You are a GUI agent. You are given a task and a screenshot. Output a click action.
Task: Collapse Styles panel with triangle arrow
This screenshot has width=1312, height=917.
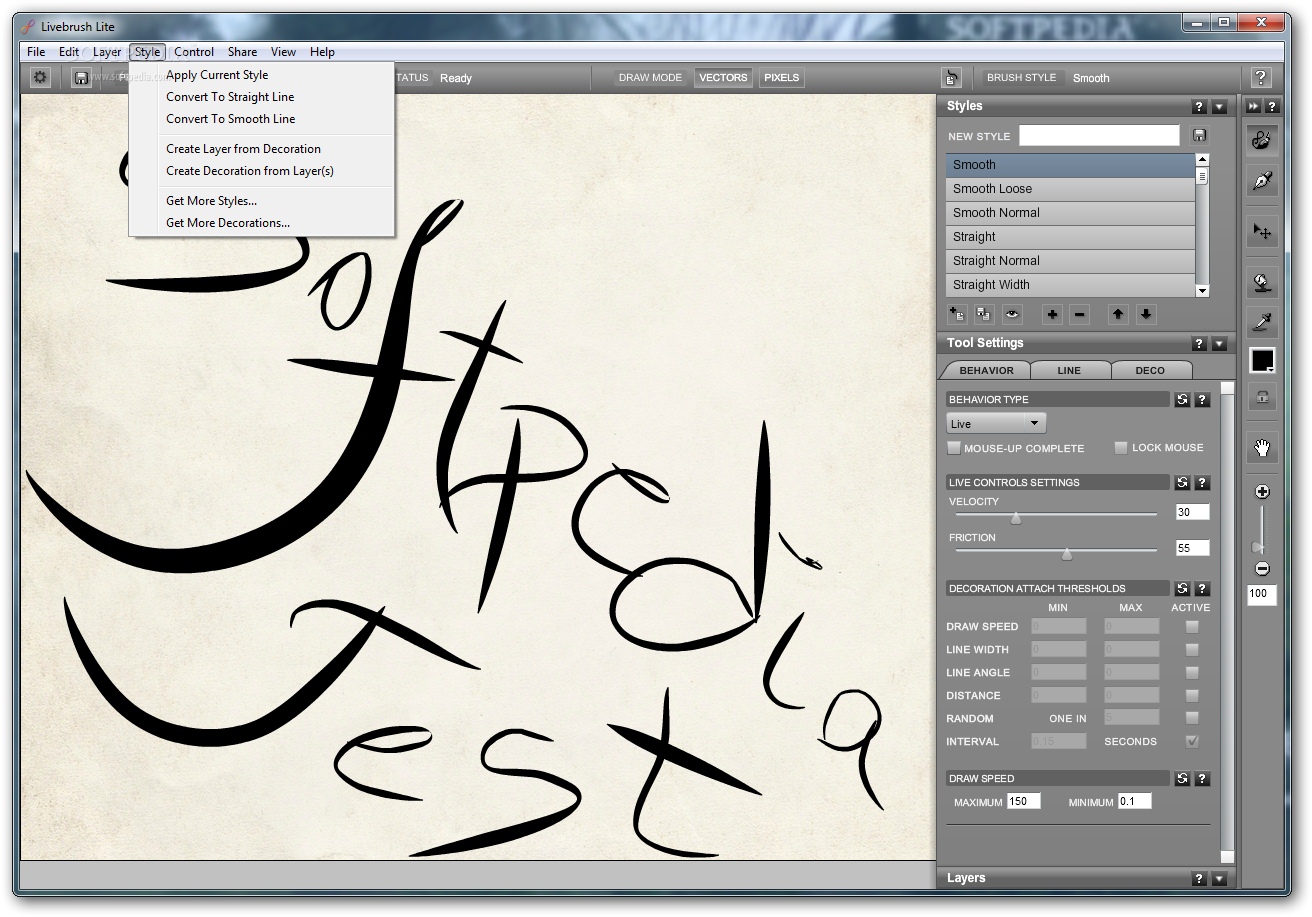pos(1219,107)
